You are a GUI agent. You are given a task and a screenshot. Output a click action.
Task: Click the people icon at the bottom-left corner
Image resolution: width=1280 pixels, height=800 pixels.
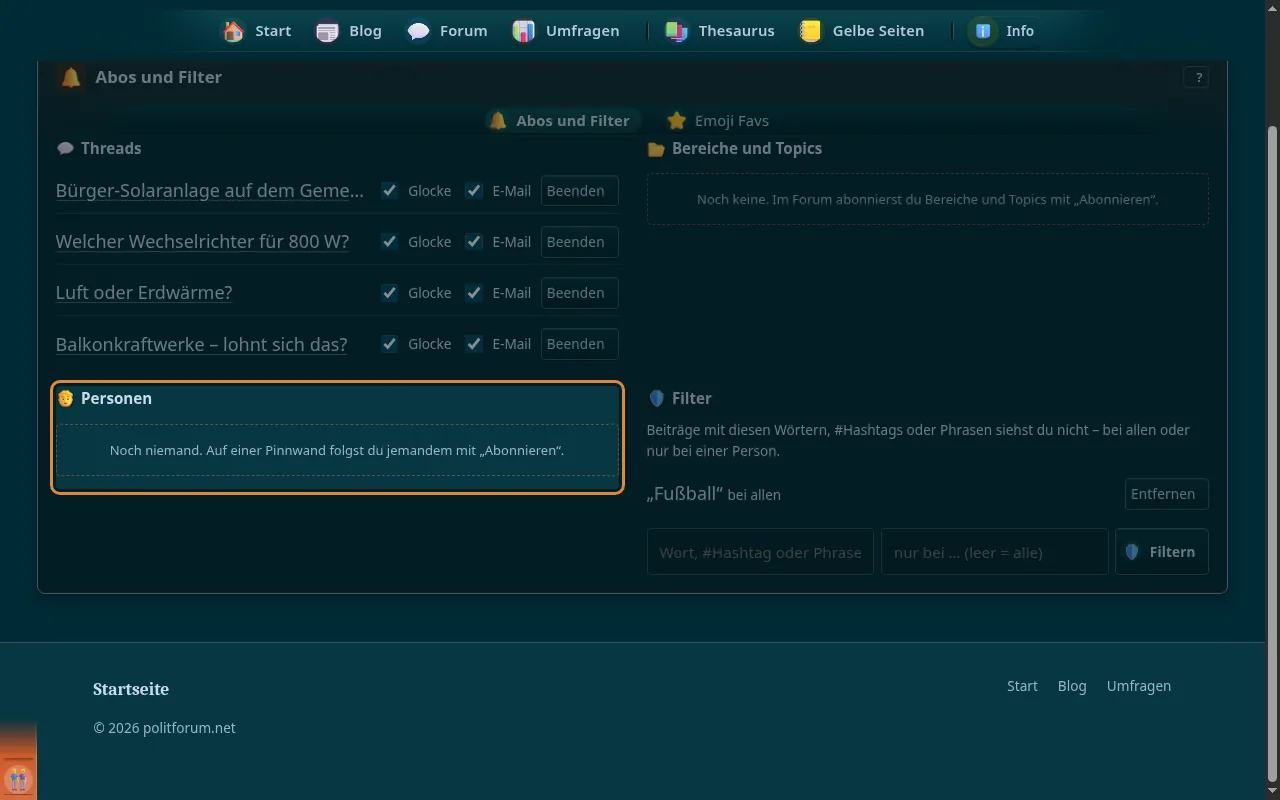coord(18,778)
